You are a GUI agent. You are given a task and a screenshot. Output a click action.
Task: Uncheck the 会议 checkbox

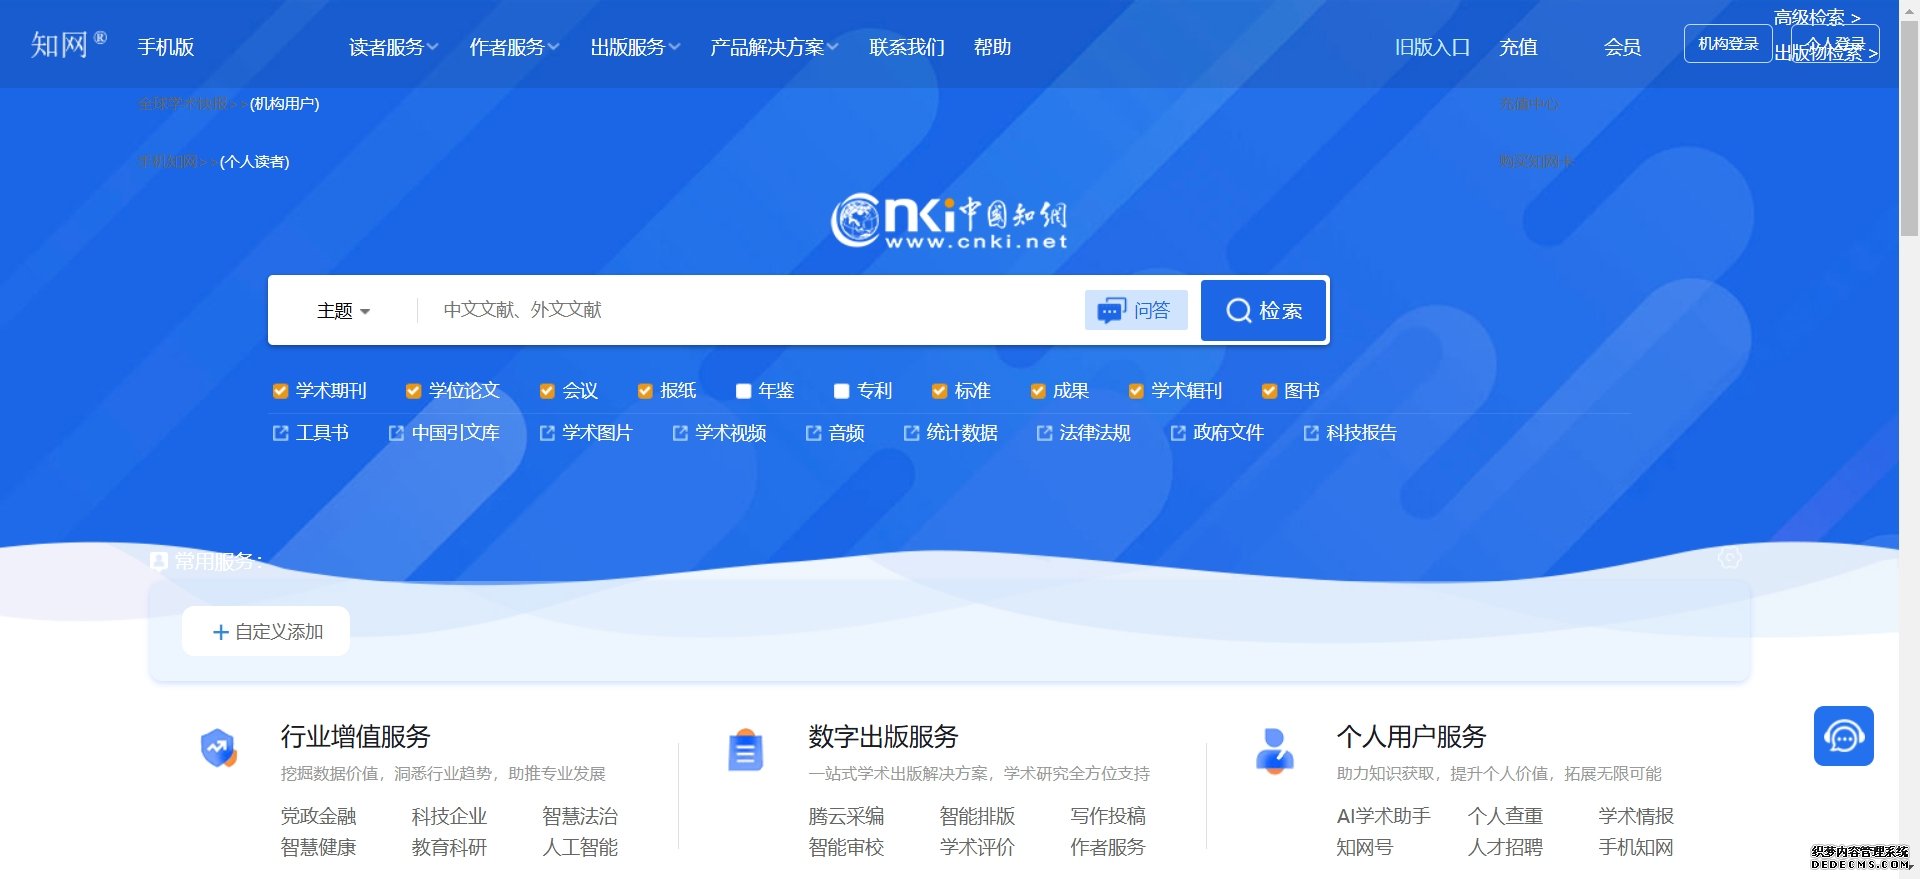(547, 391)
